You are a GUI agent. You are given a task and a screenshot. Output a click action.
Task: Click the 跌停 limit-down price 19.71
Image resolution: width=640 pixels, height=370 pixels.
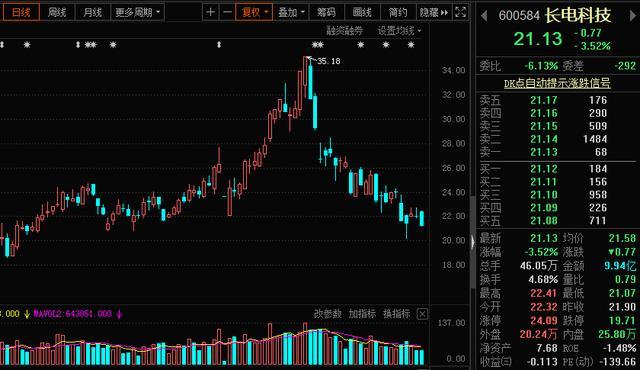tap(622, 320)
